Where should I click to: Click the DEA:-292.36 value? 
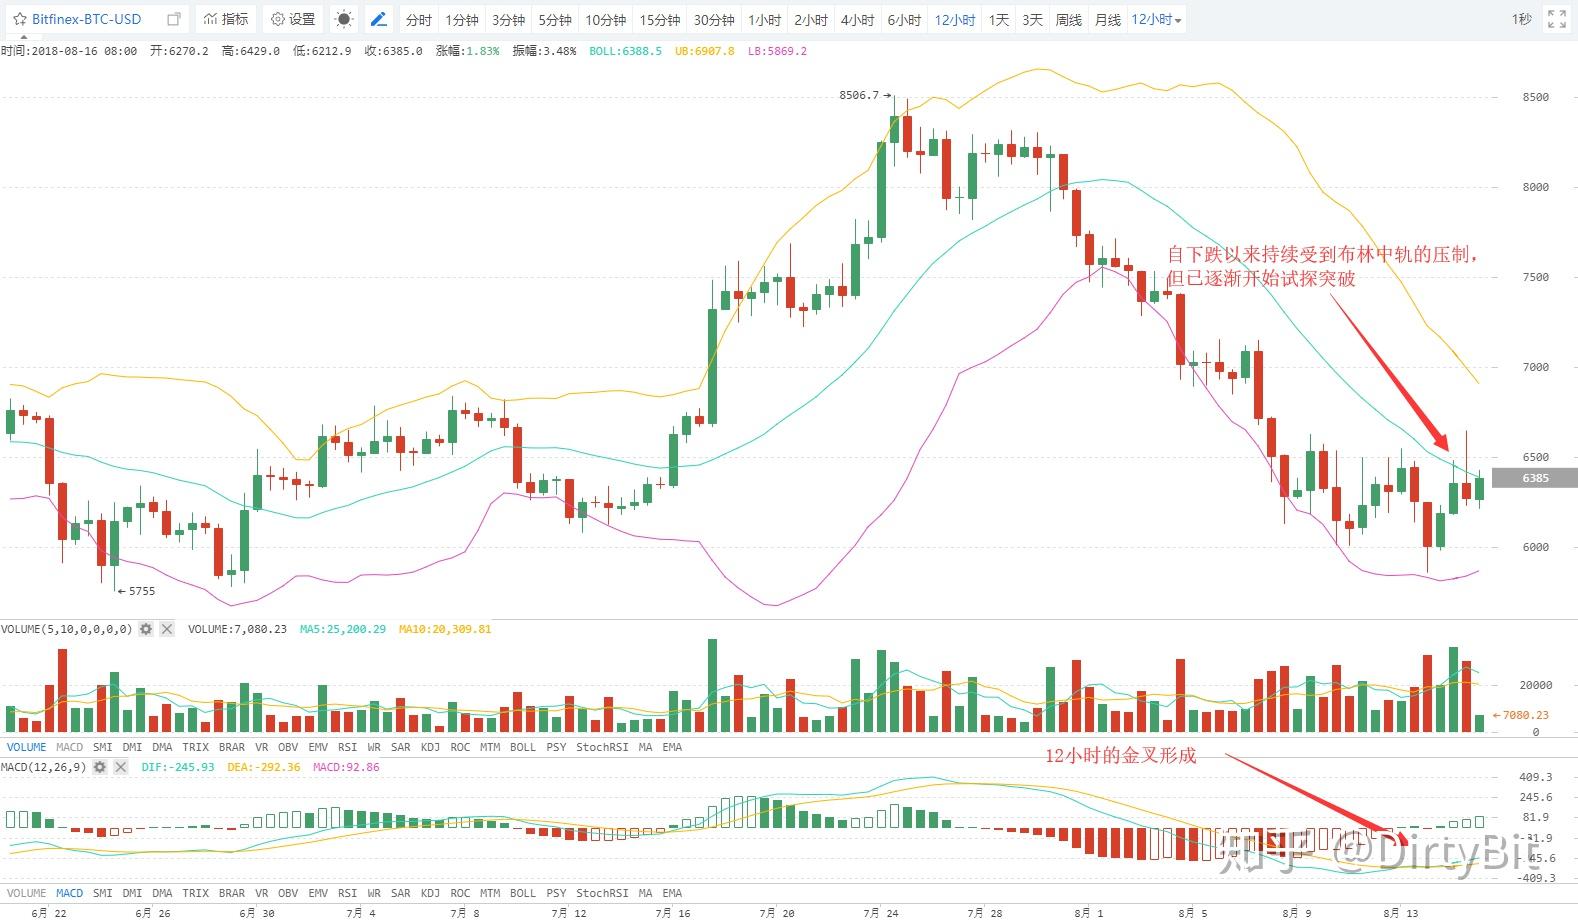tap(264, 767)
